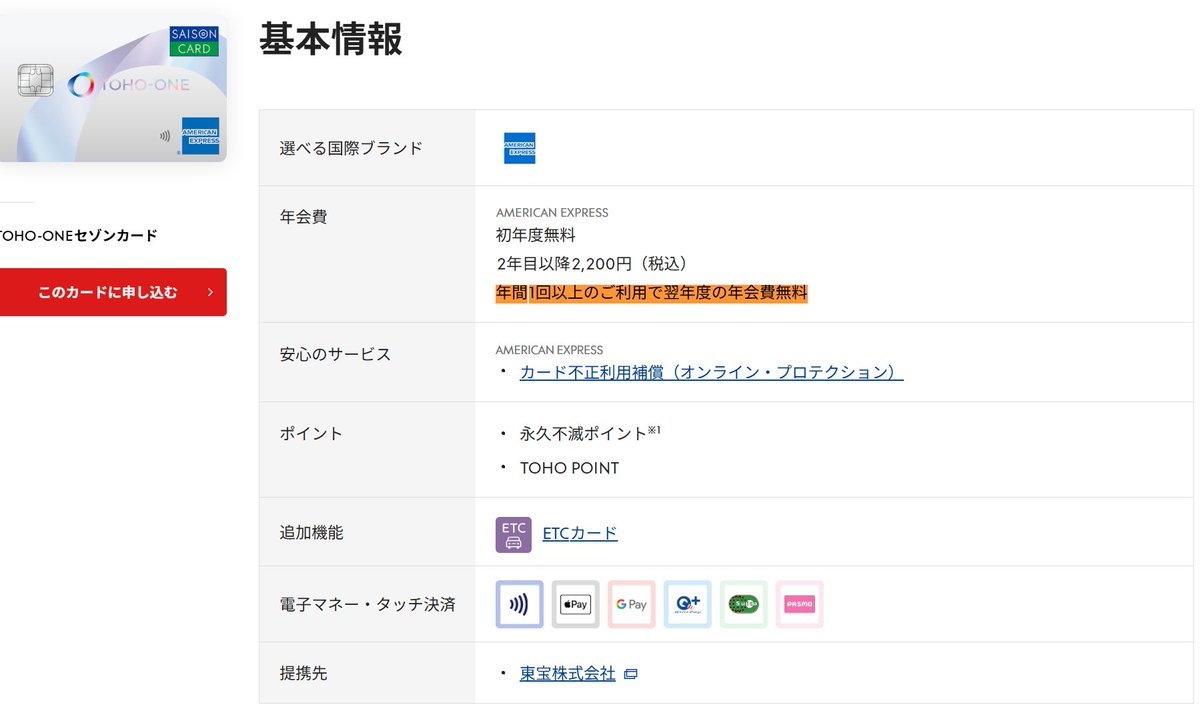Click AMERICAN EXPRESS caption in 安心のサービス row
Screen dimensions: 1200x715
pos(549,350)
